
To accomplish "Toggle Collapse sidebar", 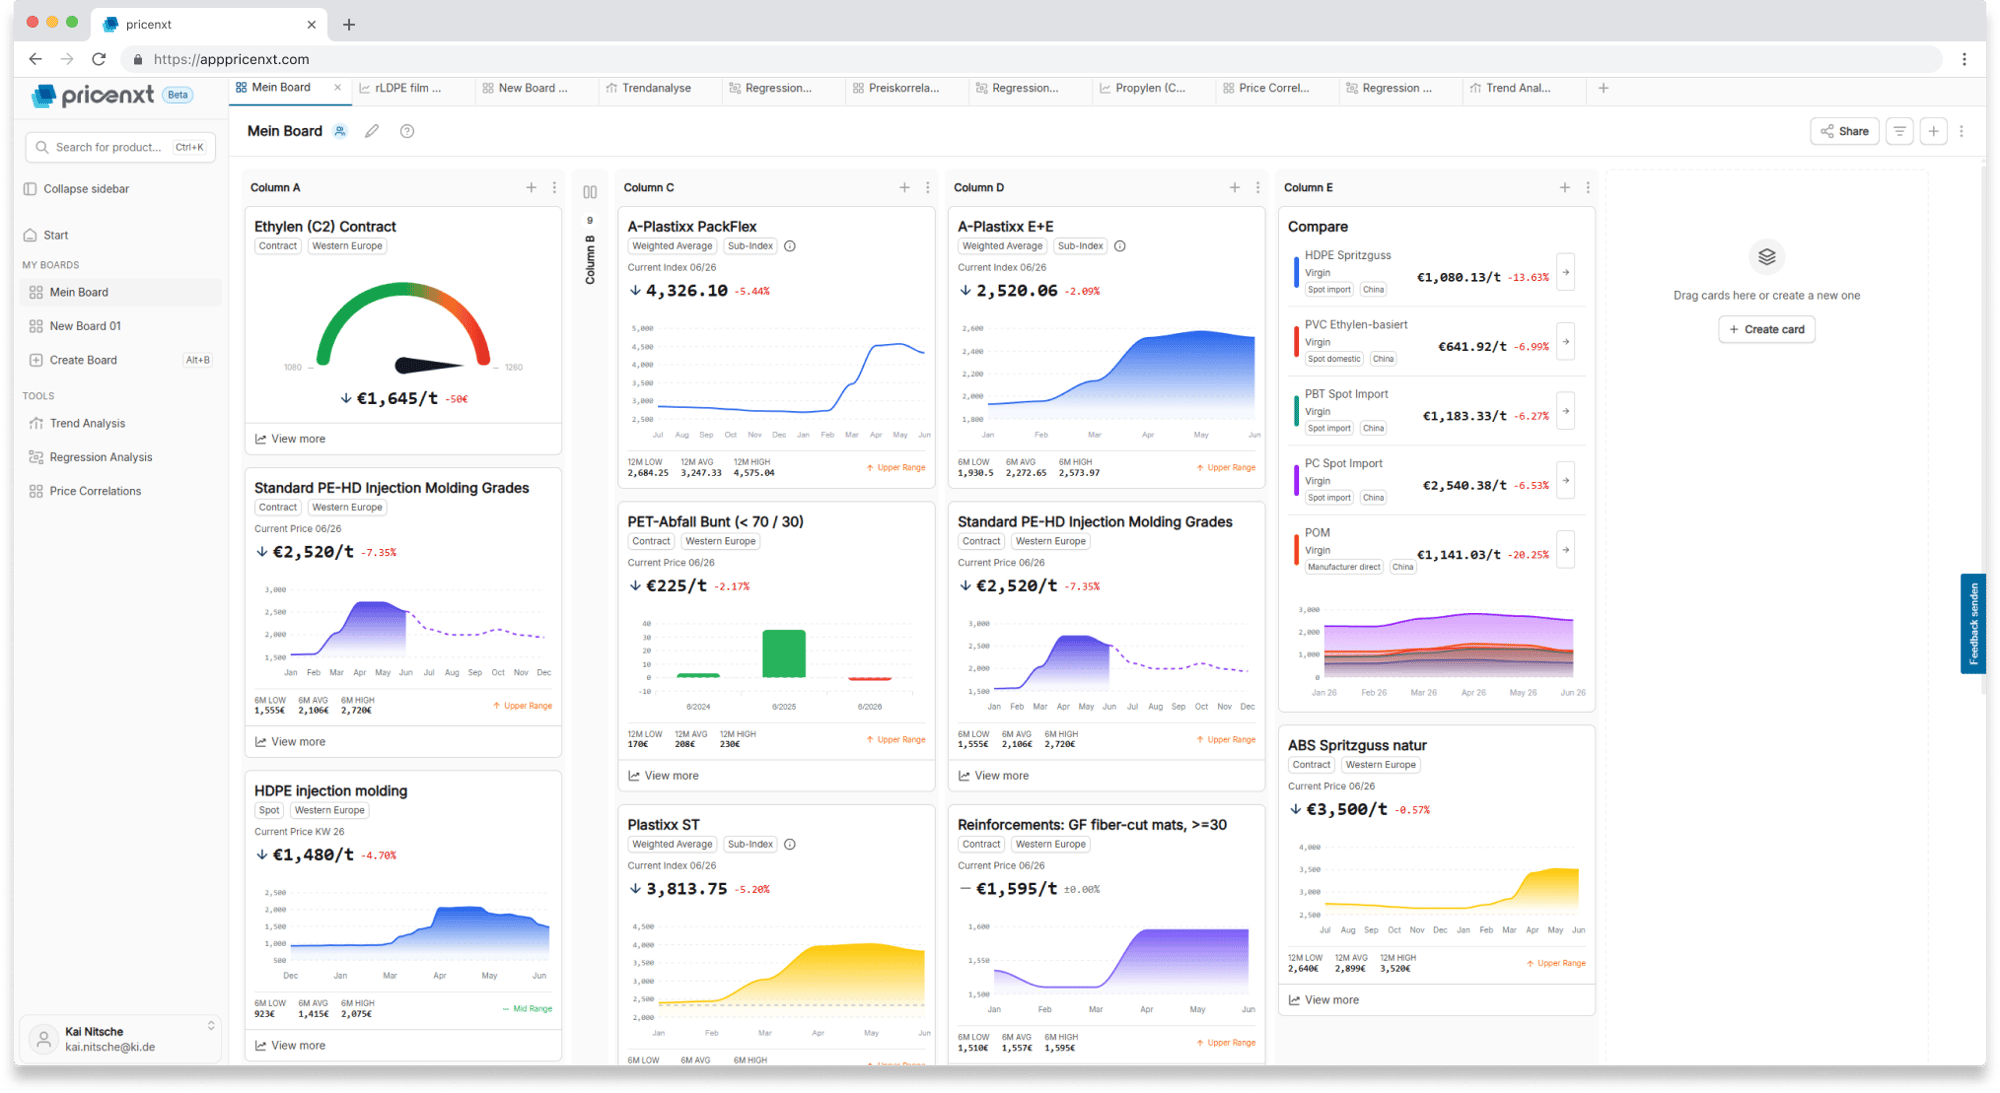I will click(x=86, y=189).
